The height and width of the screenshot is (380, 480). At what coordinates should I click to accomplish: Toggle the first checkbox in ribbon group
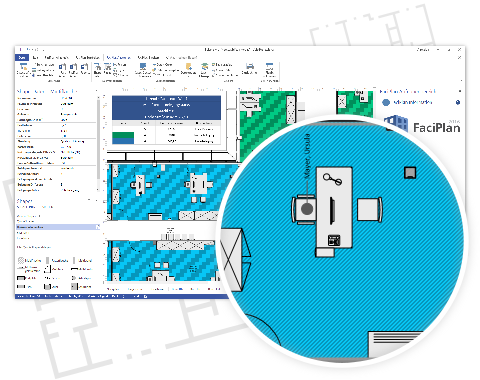pyautogui.click(x=214, y=65)
